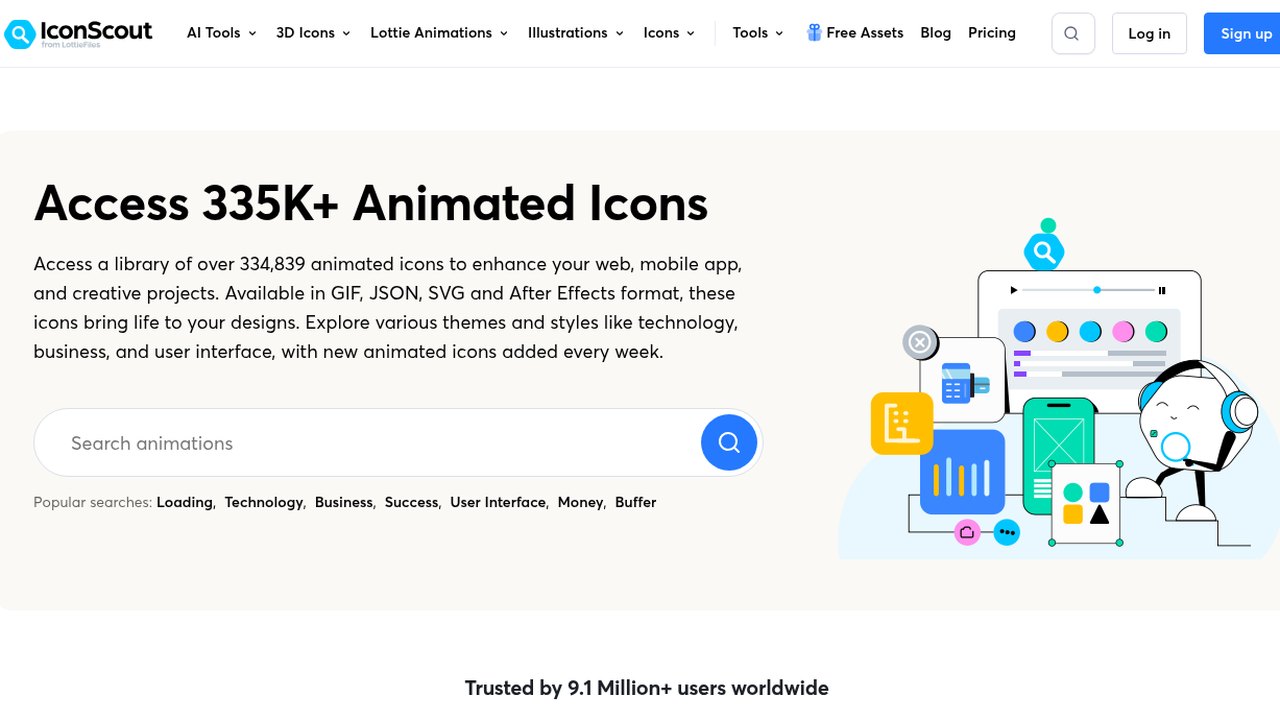The height and width of the screenshot is (720, 1280).
Task: Choose the Business popular search
Action: (344, 502)
